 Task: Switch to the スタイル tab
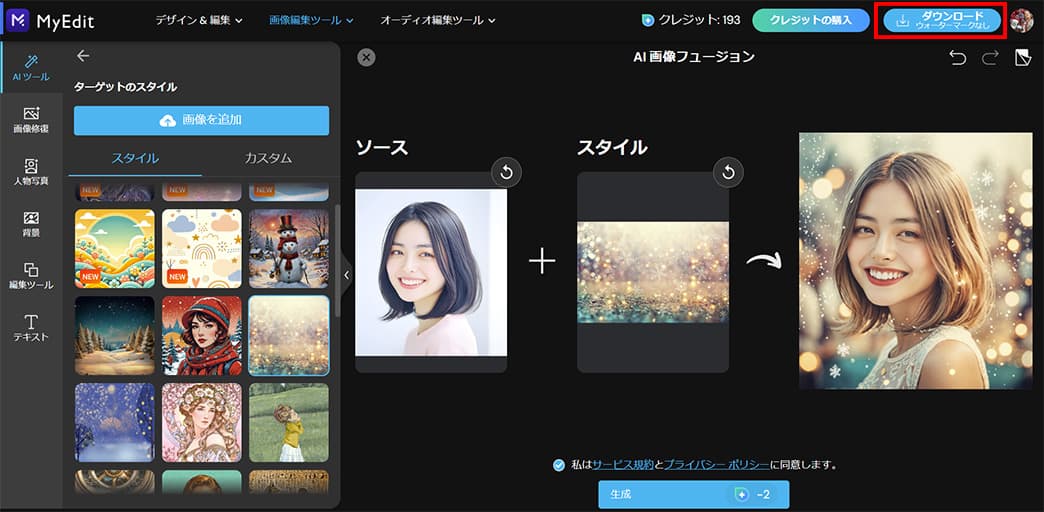(x=135, y=158)
